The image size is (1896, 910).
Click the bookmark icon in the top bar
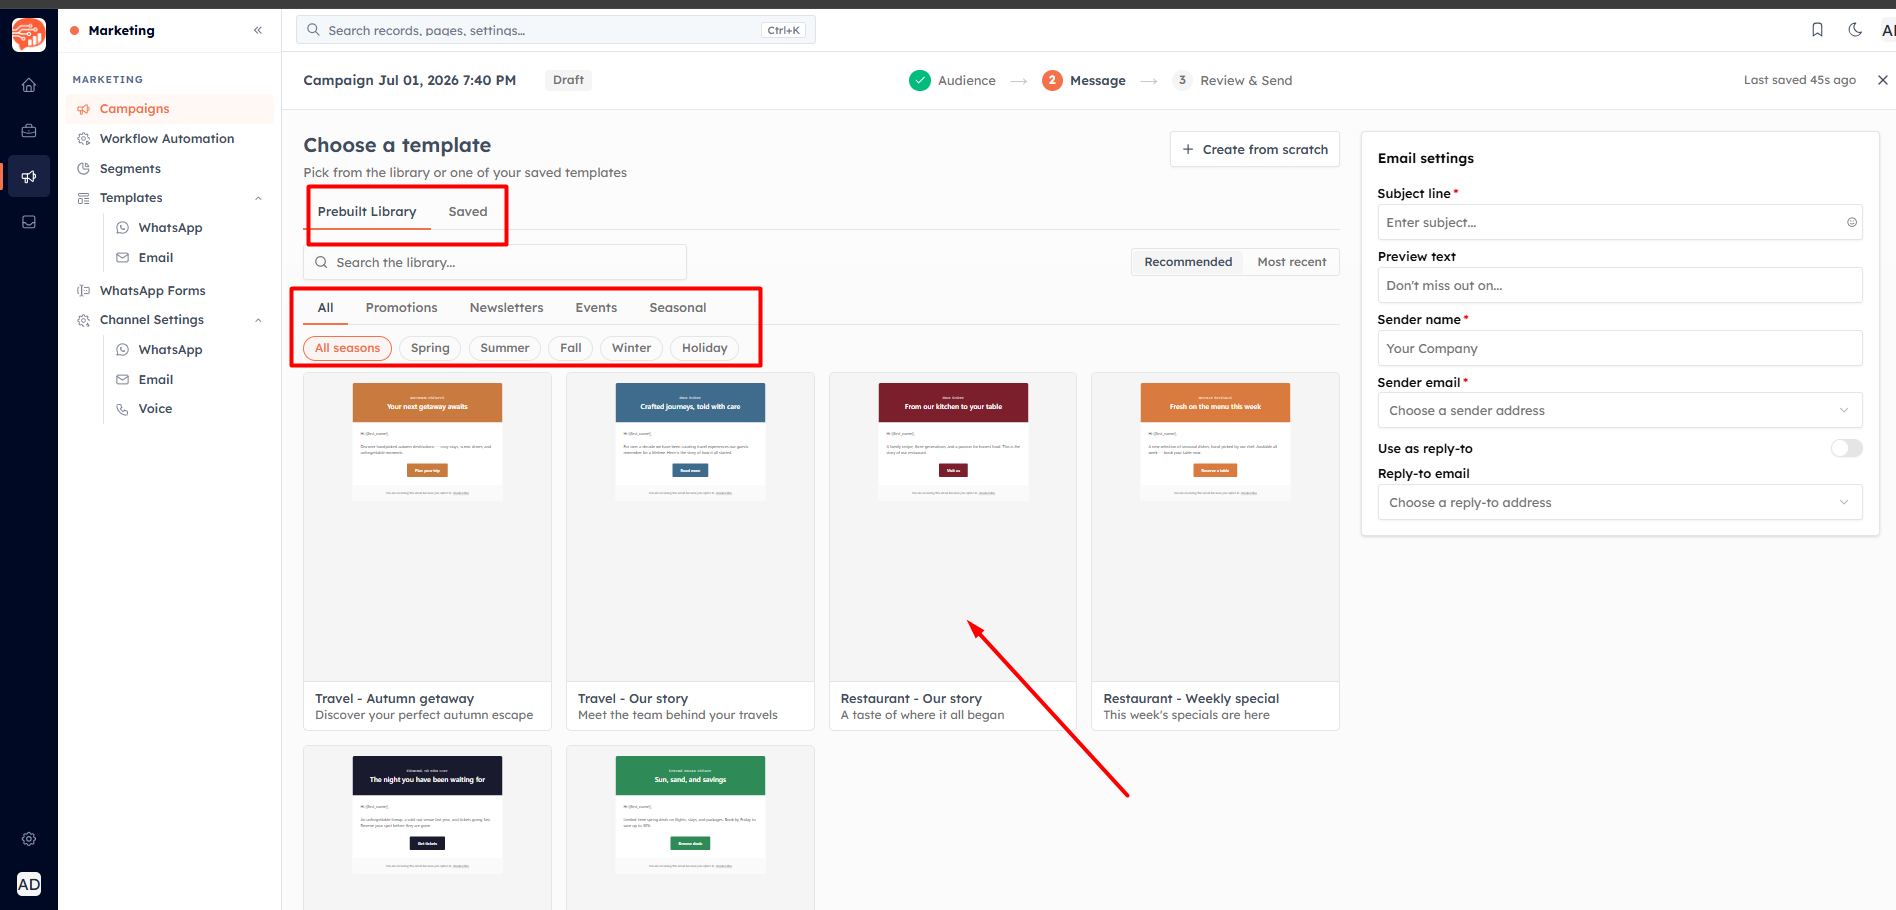click(1817, 30)
